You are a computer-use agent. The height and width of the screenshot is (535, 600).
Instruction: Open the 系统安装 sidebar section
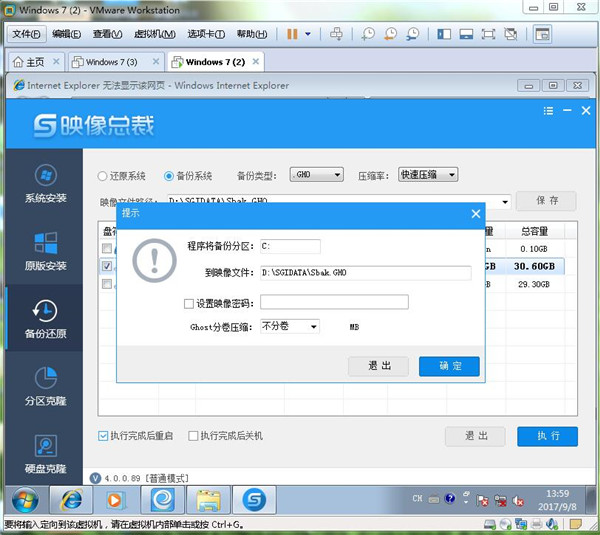click(x=46, y=184)
